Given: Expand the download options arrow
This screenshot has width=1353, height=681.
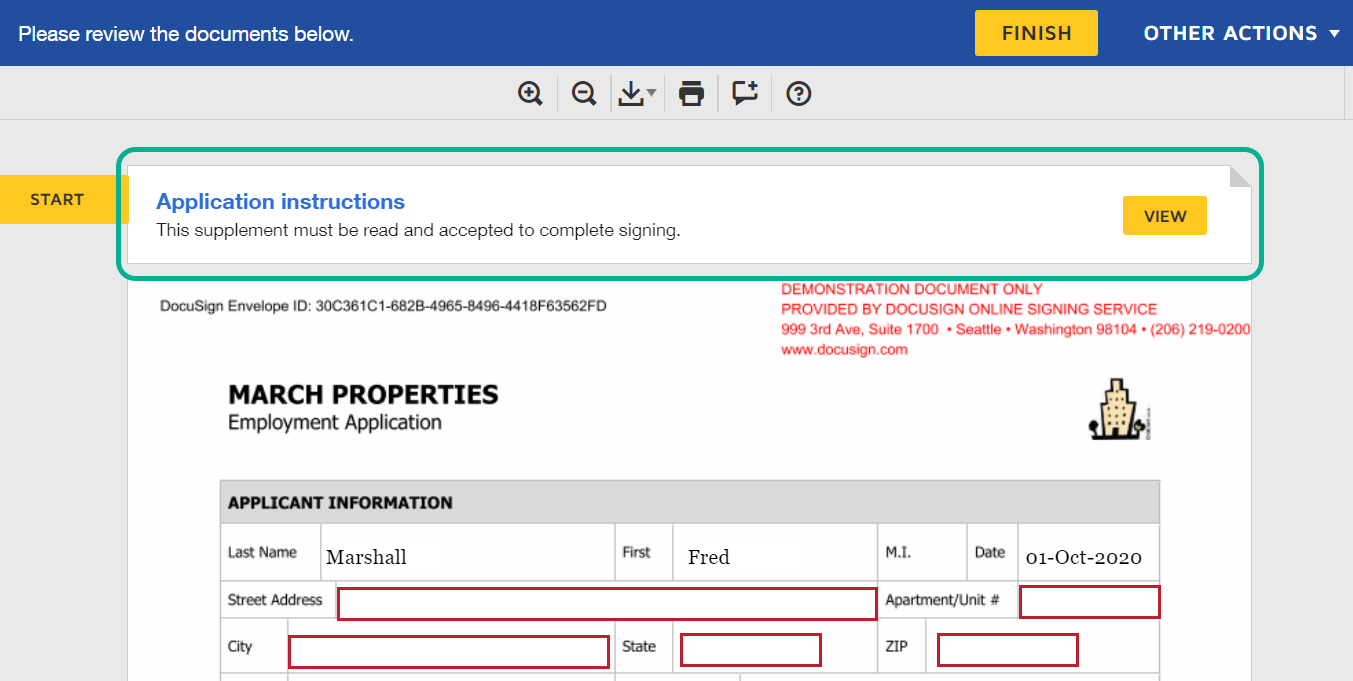Looking at the screenshot, I should point(652,94).
